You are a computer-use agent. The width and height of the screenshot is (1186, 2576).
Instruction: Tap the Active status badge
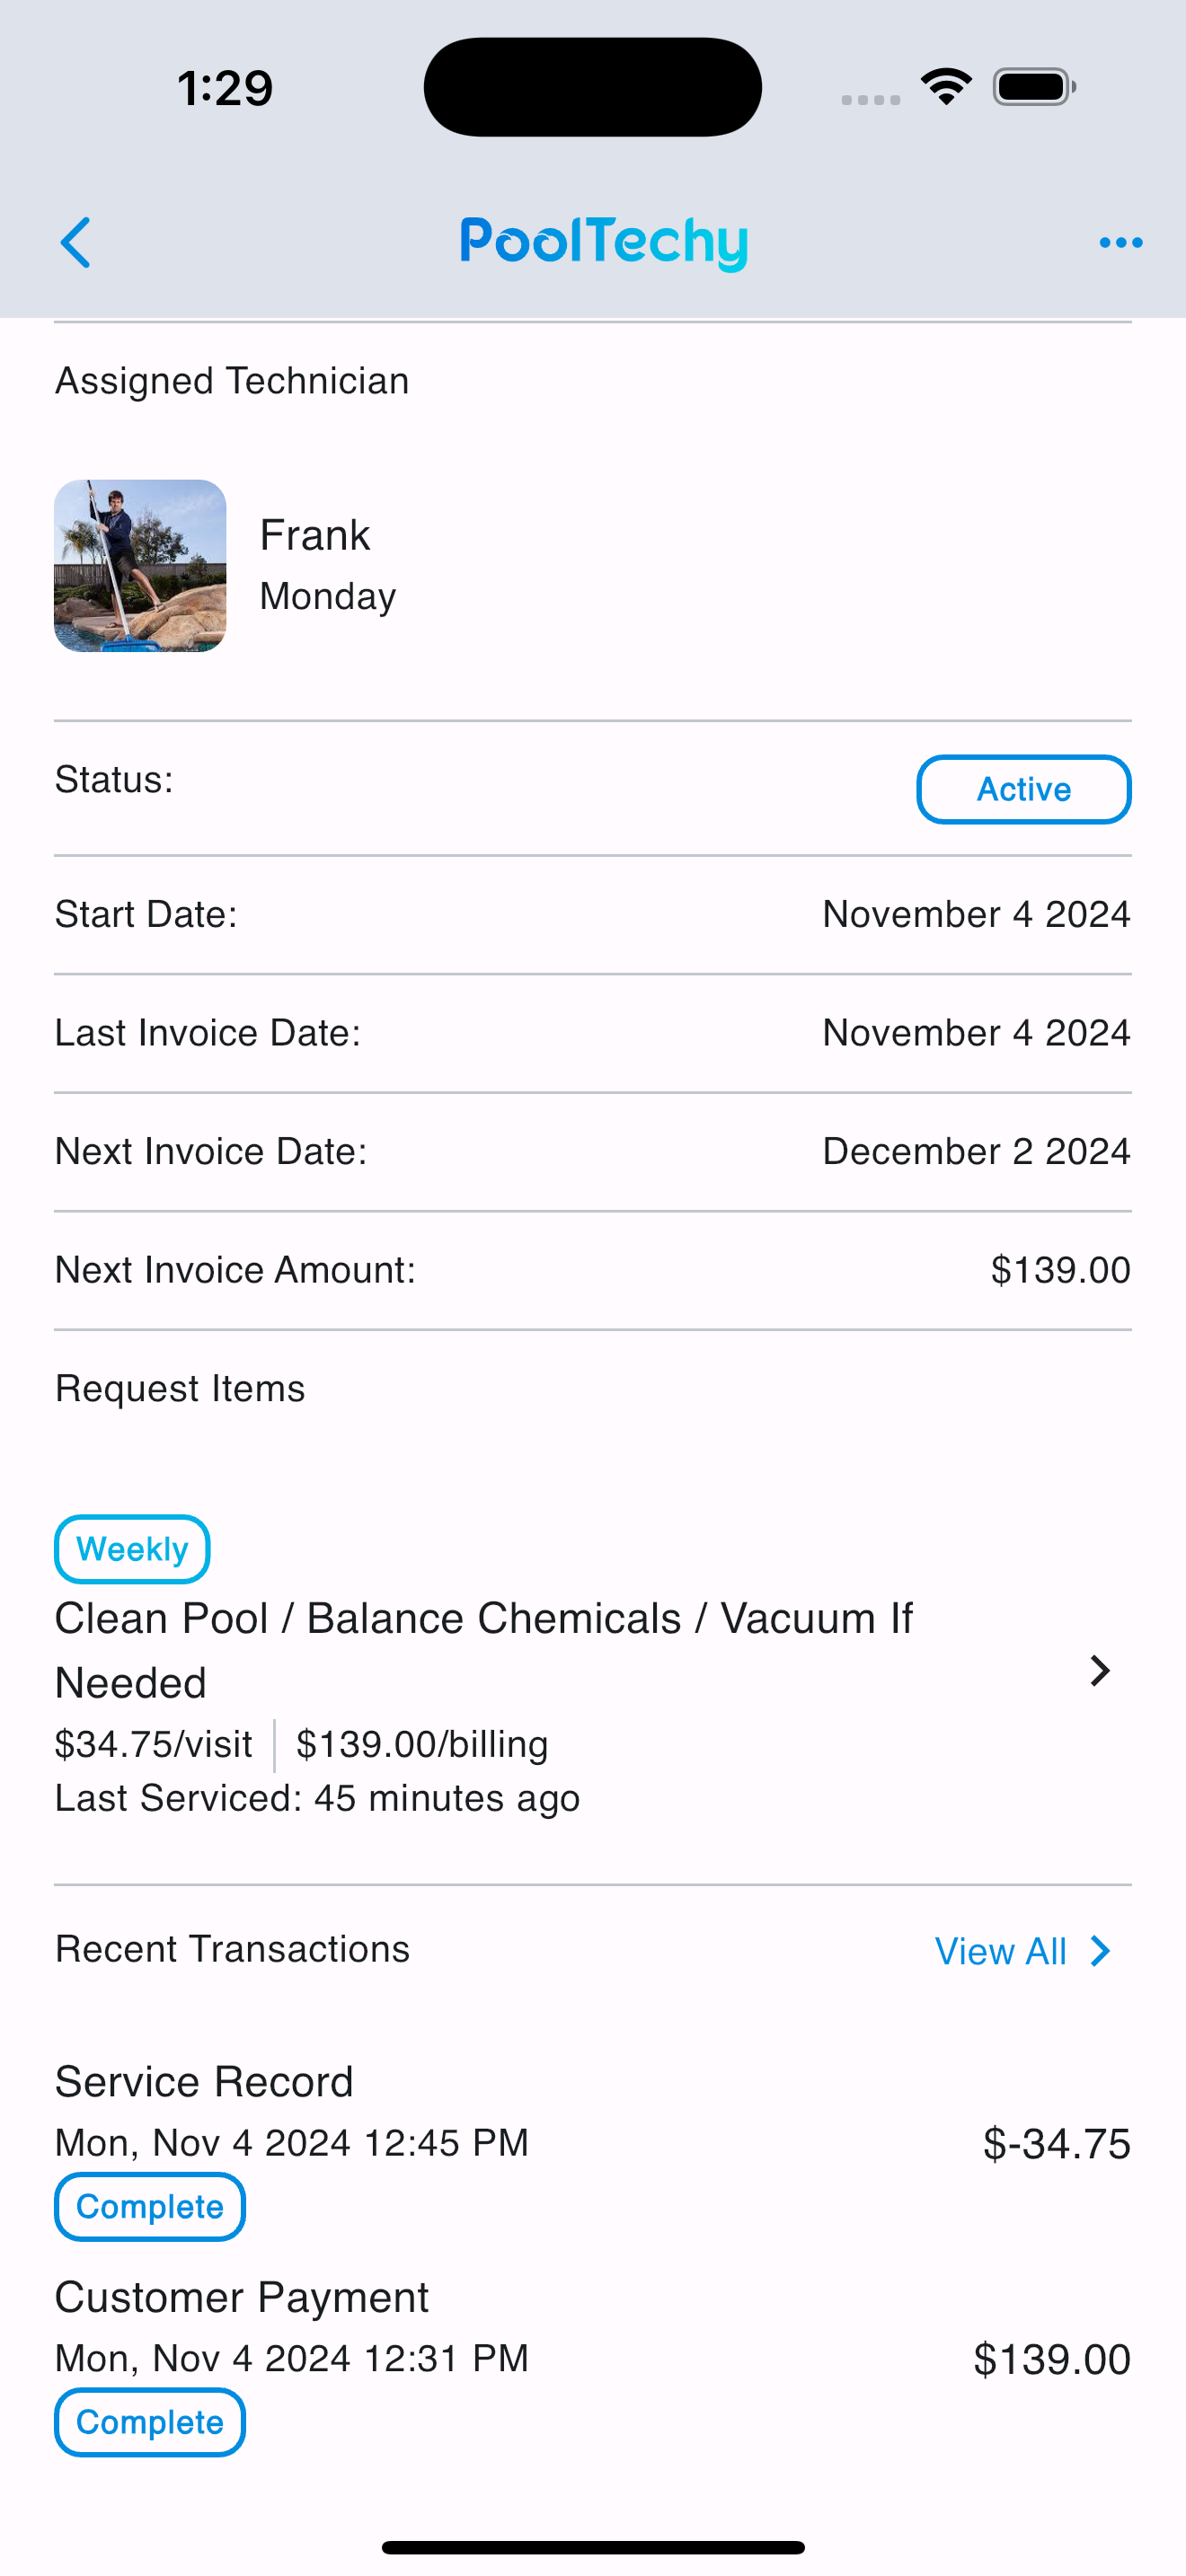coord(1023,789)
